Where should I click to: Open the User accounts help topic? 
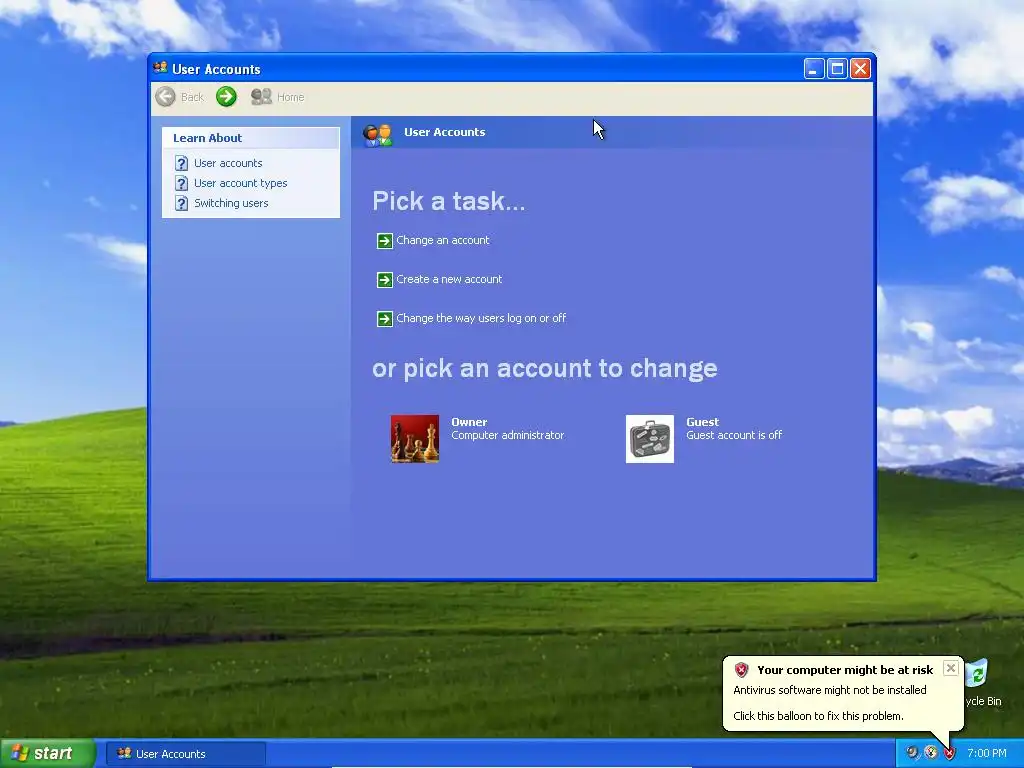coord(228,163)
